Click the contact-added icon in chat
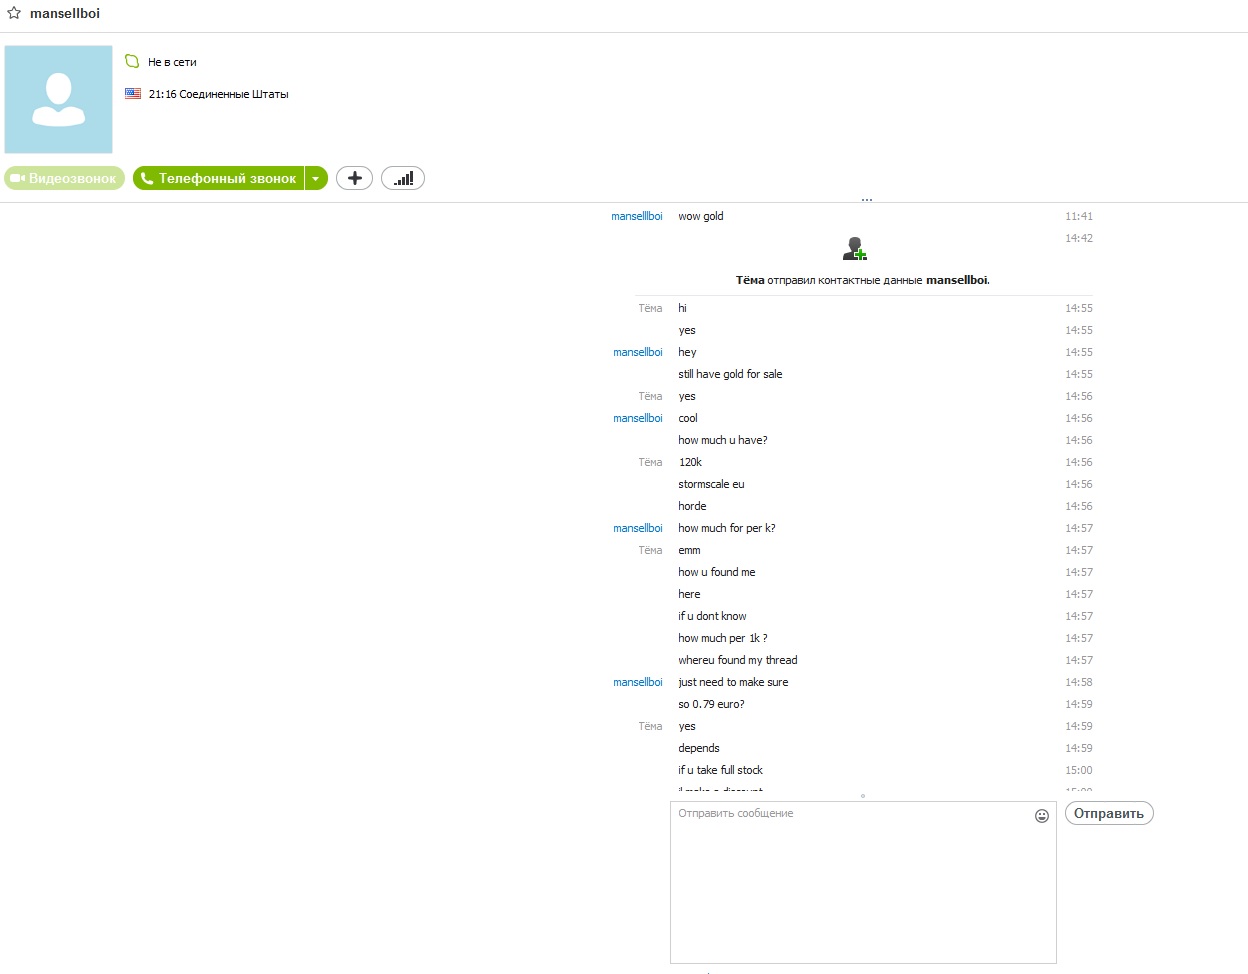 855,248
